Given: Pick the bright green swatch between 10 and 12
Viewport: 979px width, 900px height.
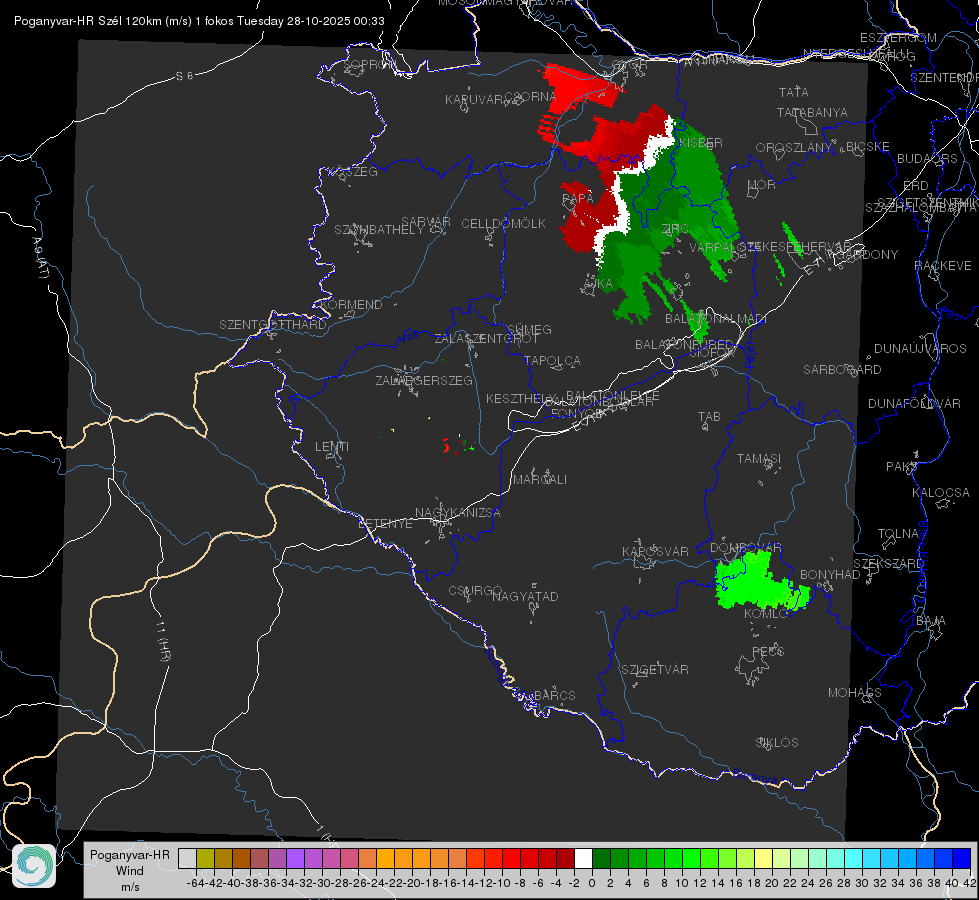Looking at the screenshot, I should 691,859.
